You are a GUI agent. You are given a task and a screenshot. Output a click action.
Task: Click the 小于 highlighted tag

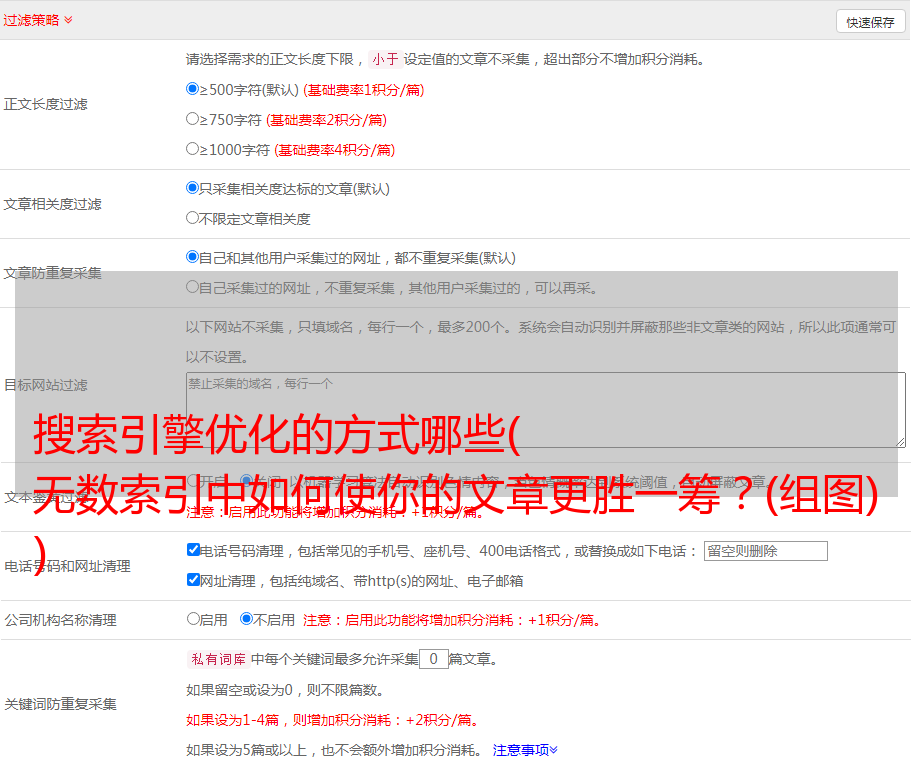coord(385,59)
